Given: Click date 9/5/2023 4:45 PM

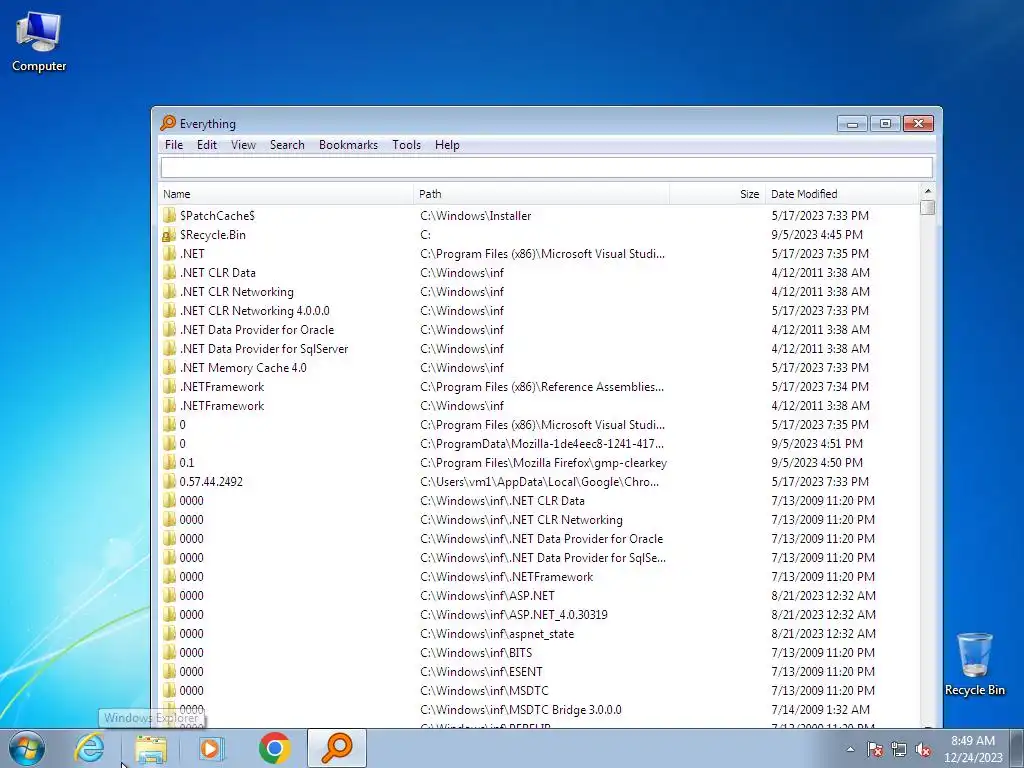Looking at the screenshot, I should (x=817, y=234).
